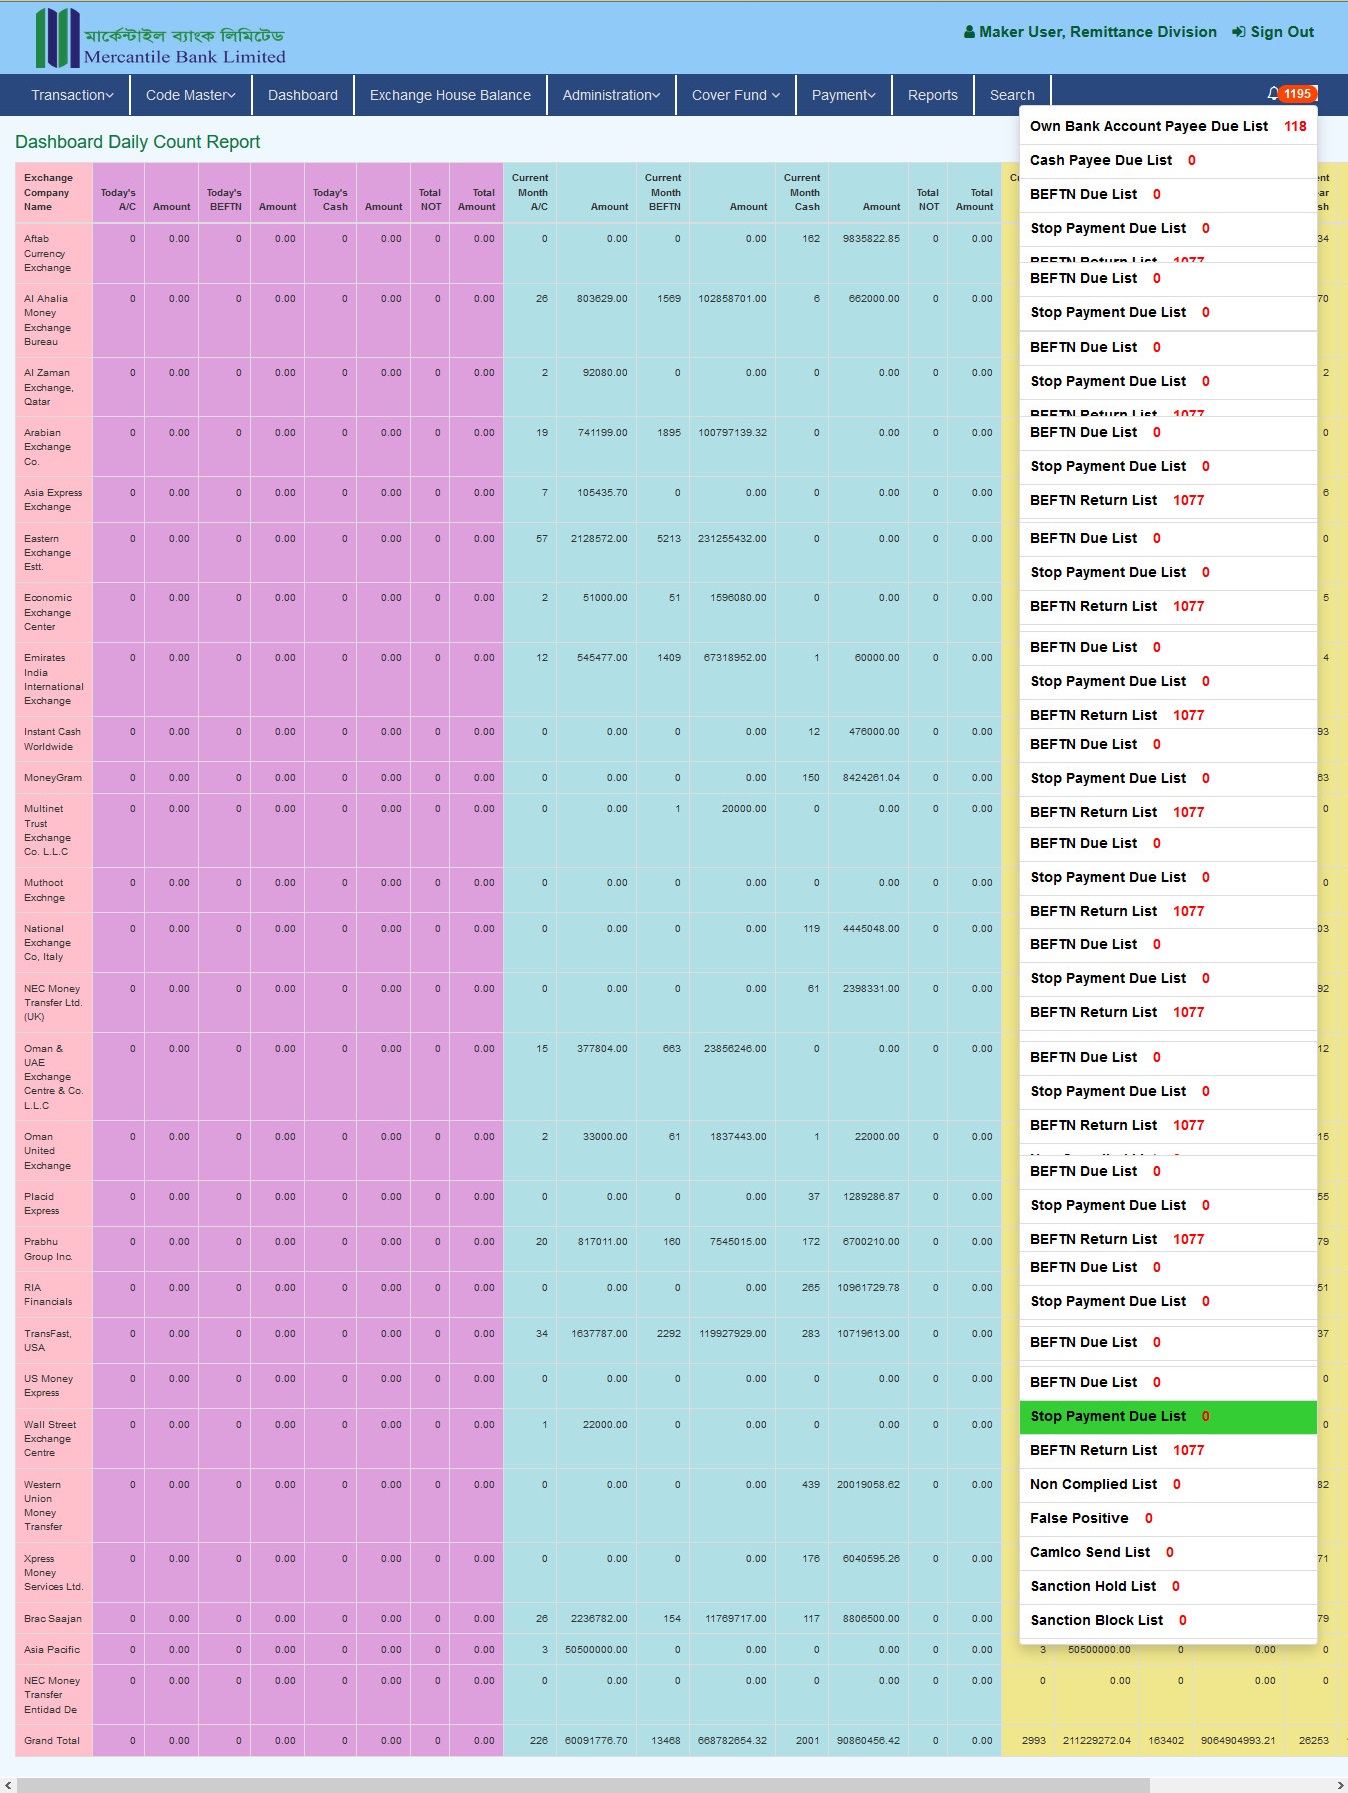Open the Administration dropdown
Screen dimensions: 1348x1793
point(611,95)
